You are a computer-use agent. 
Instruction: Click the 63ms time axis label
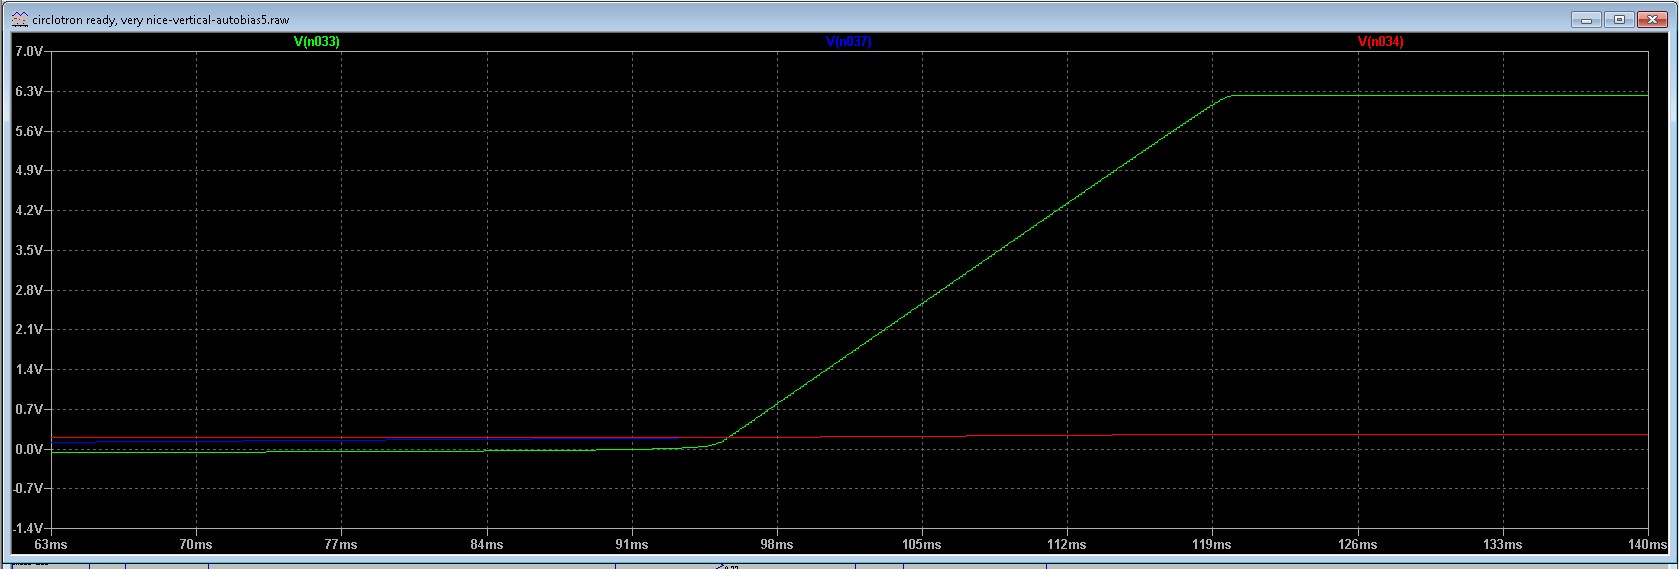point(51,544)
